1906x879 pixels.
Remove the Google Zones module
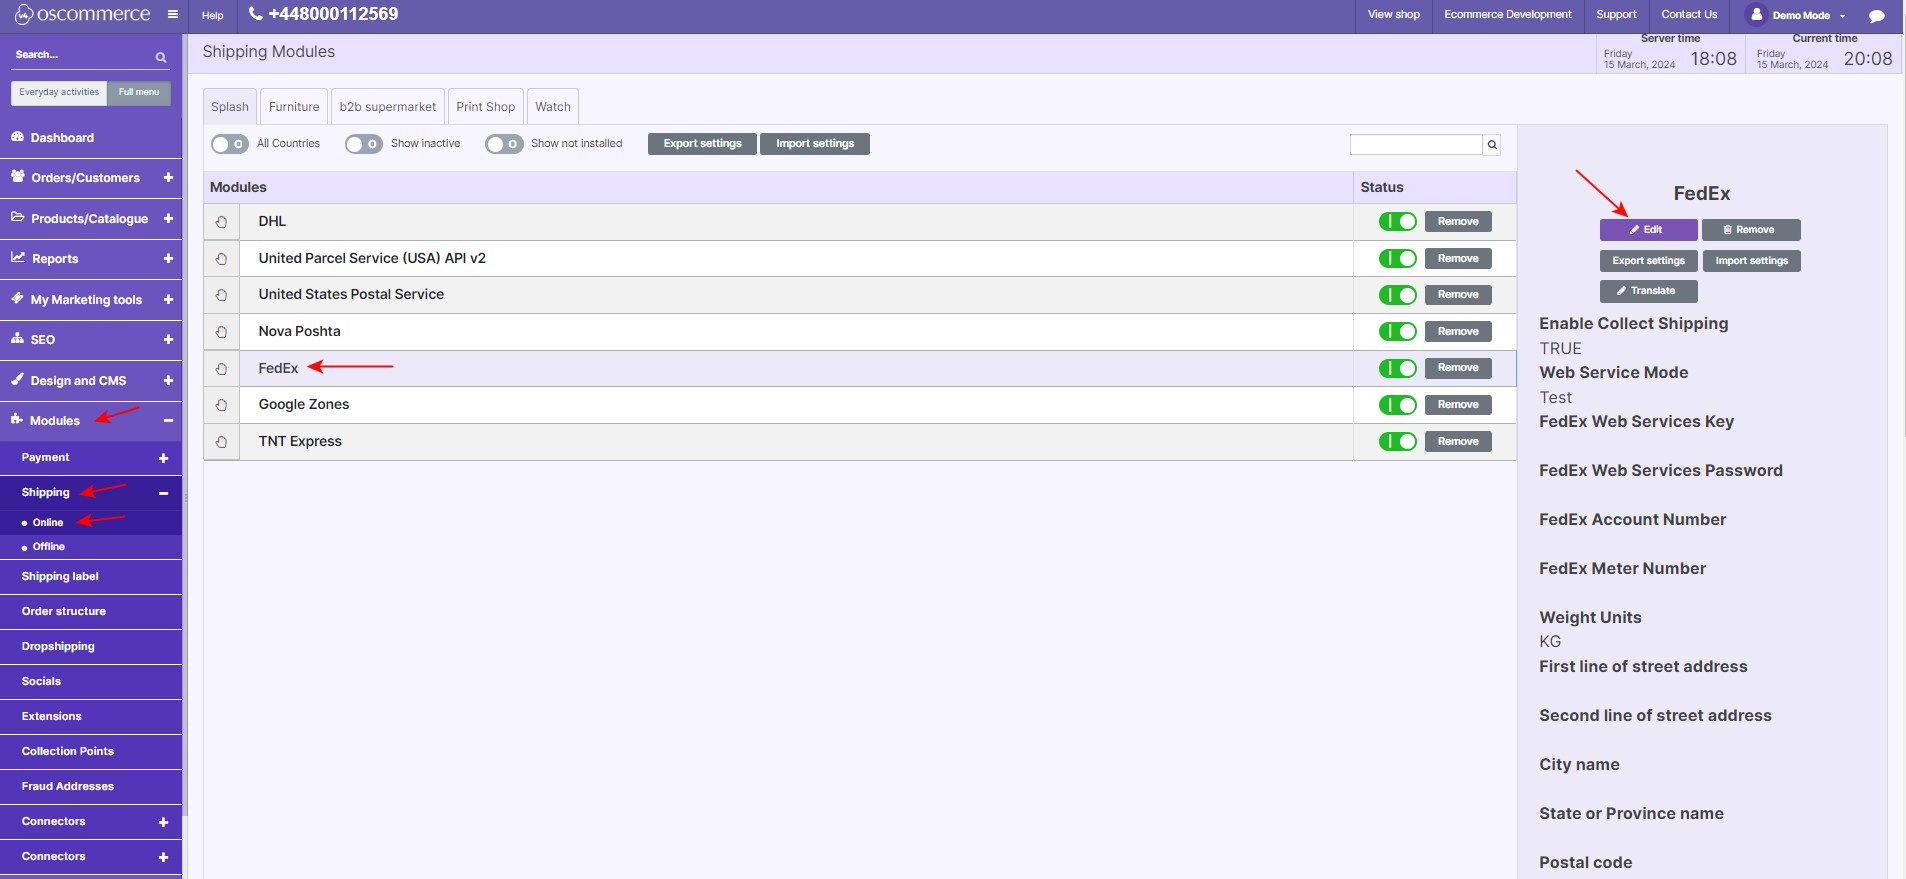pyautogui.click(x=1457, y=405)
